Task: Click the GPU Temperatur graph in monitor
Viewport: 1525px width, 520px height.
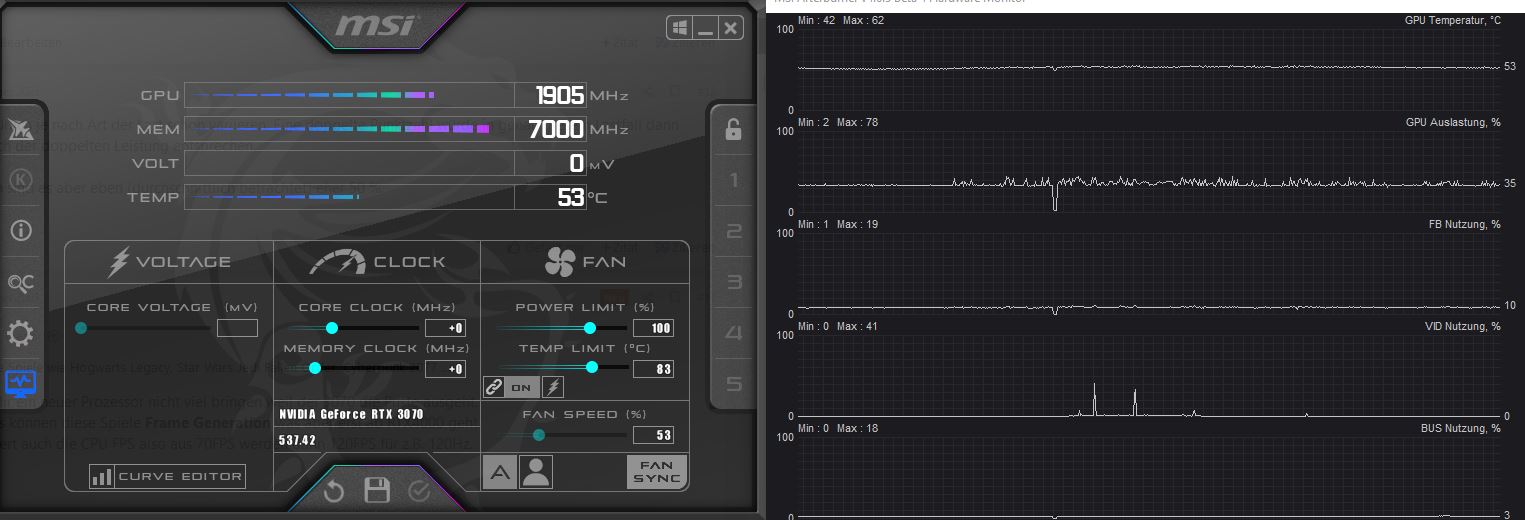Action: 1150,69
